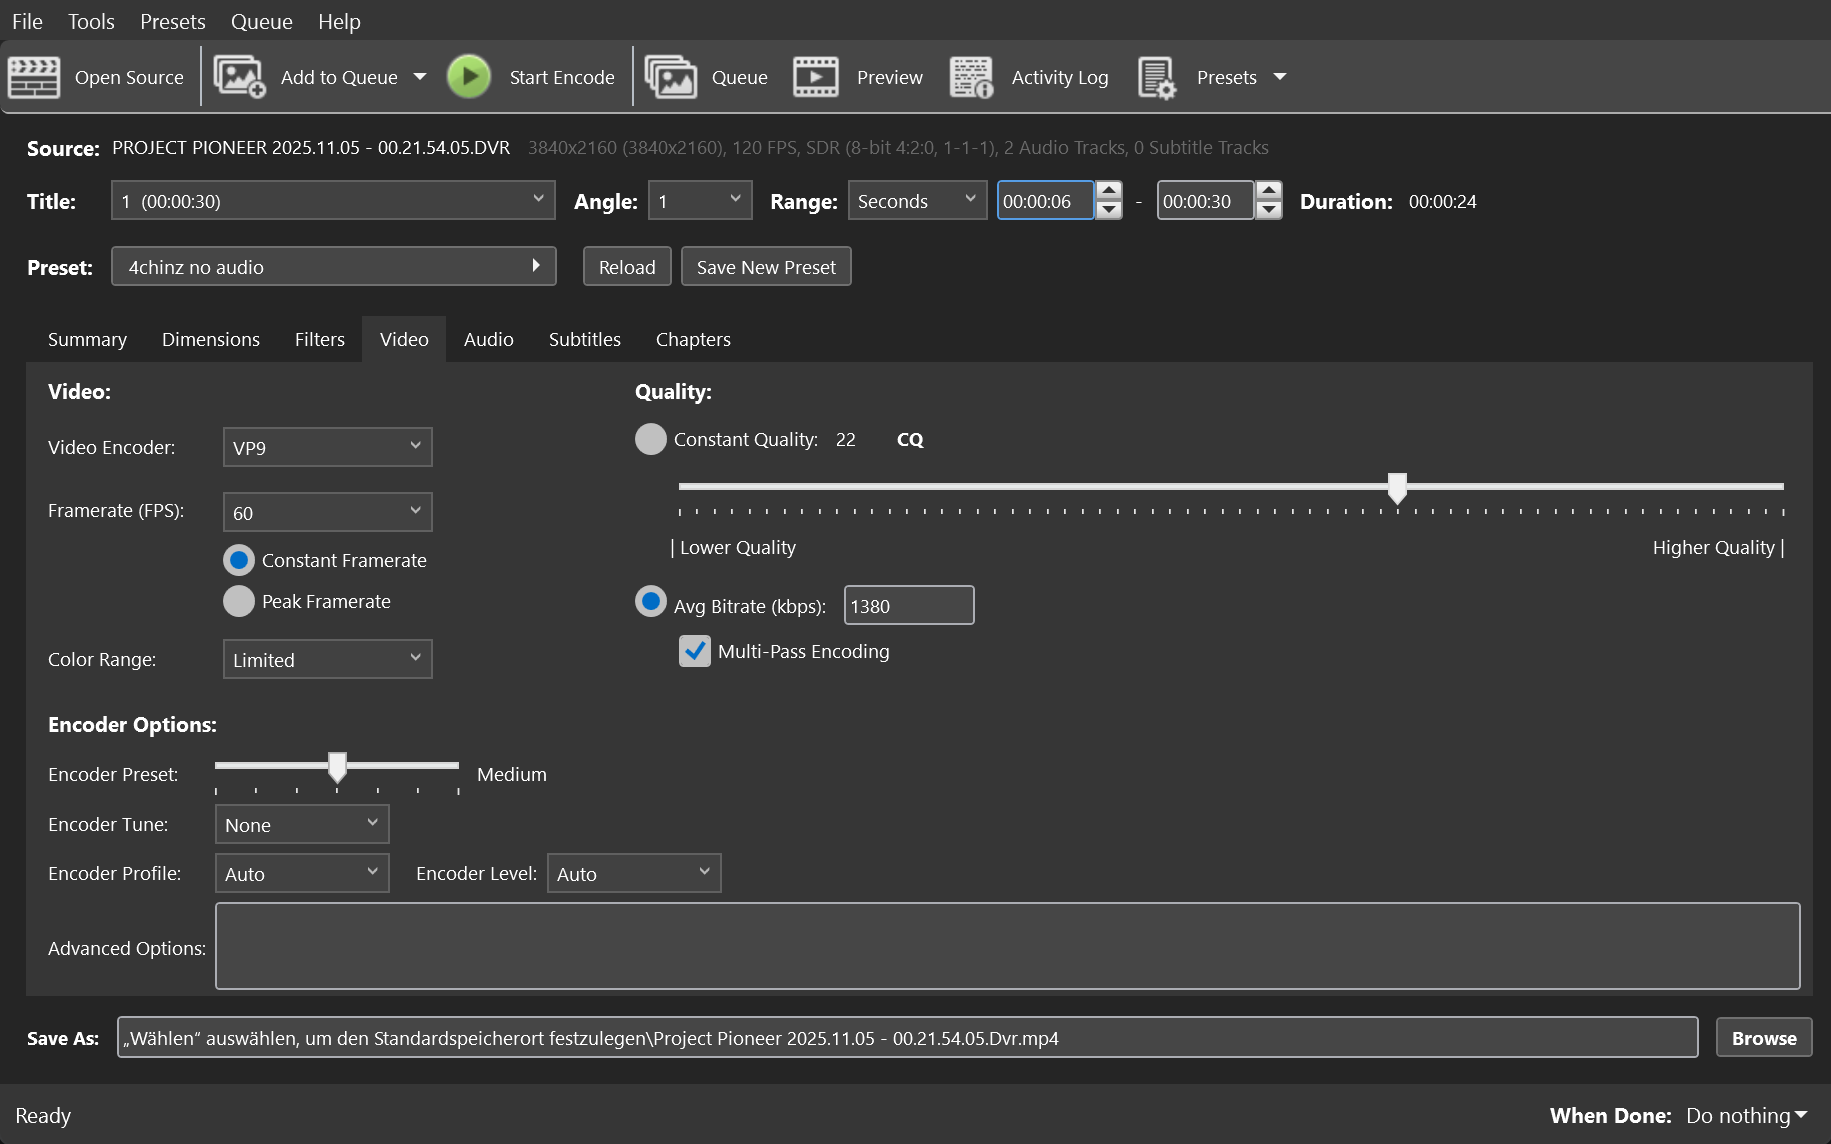
Task: Click the Browse button
Action: point(1764,1037)
